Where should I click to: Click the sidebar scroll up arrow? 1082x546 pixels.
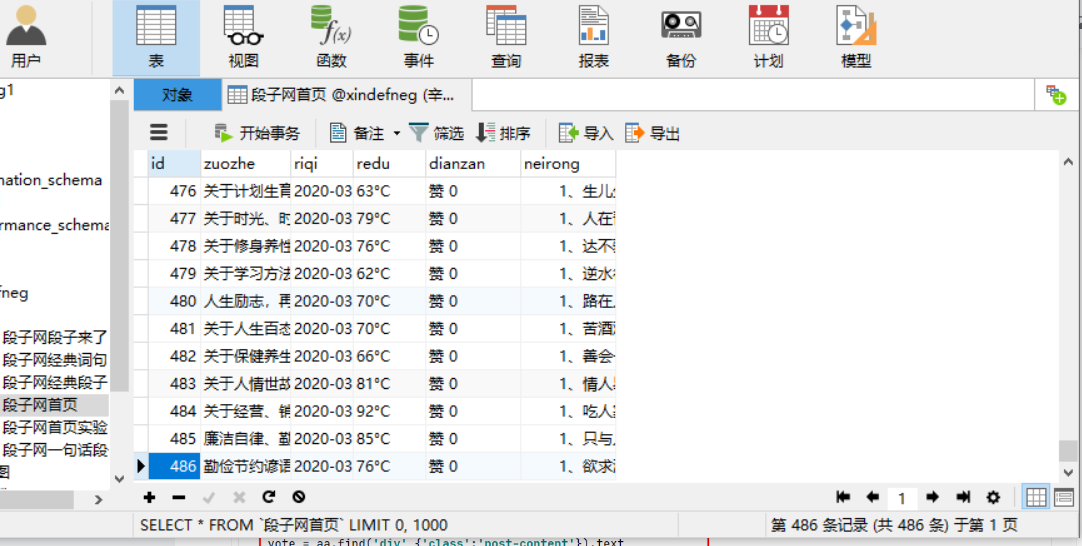tap(119, 90)
